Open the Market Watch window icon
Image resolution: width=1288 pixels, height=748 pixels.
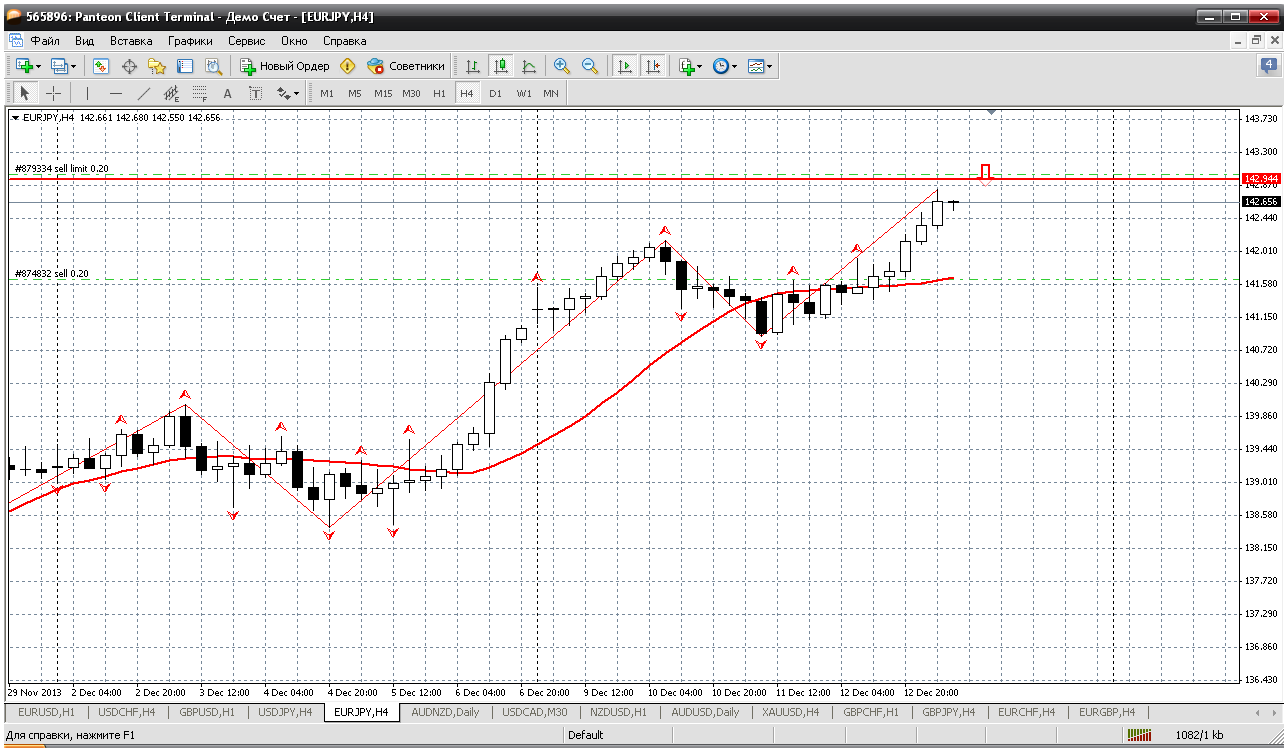[101, 66]
